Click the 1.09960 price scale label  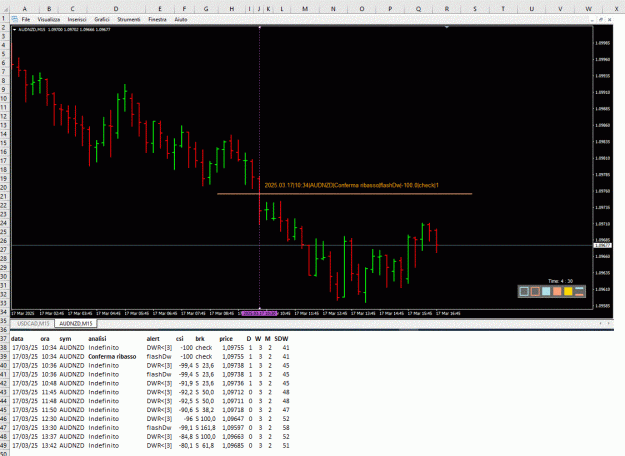coord(602,59)
